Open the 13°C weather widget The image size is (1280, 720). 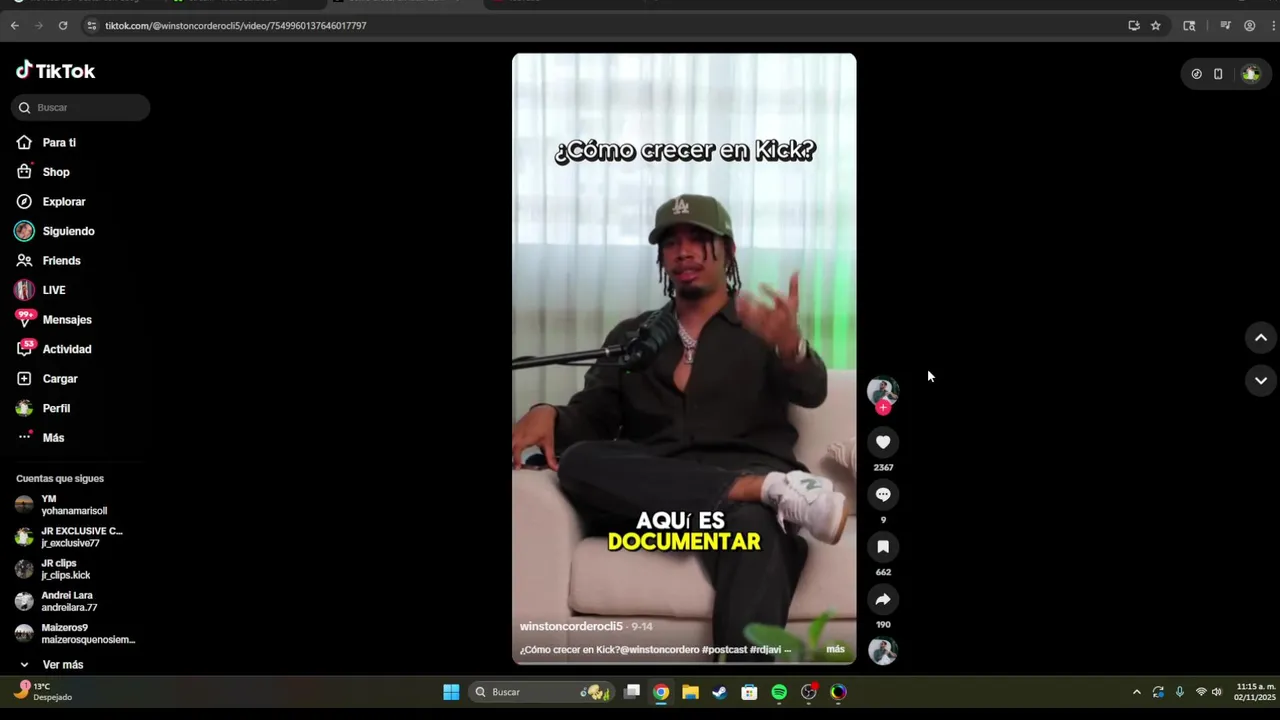(43, 691)
